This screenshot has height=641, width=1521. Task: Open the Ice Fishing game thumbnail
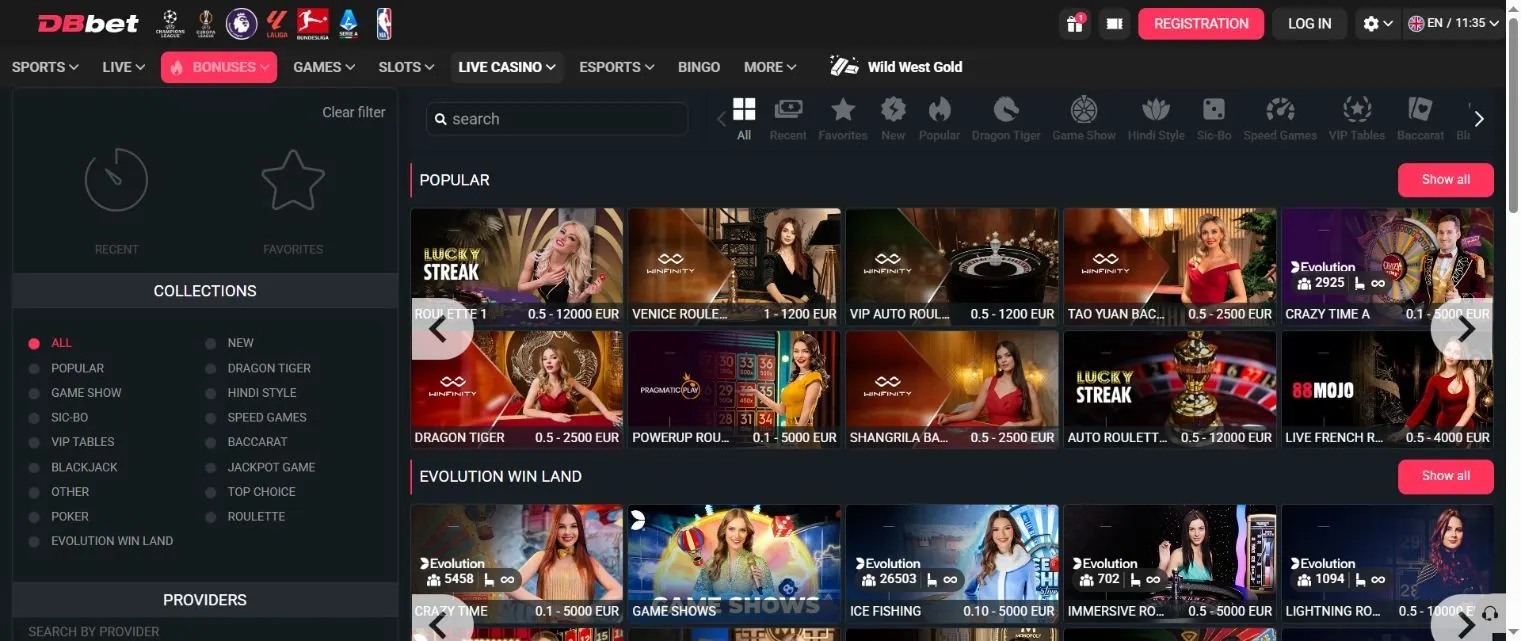[x=952, y=563]
